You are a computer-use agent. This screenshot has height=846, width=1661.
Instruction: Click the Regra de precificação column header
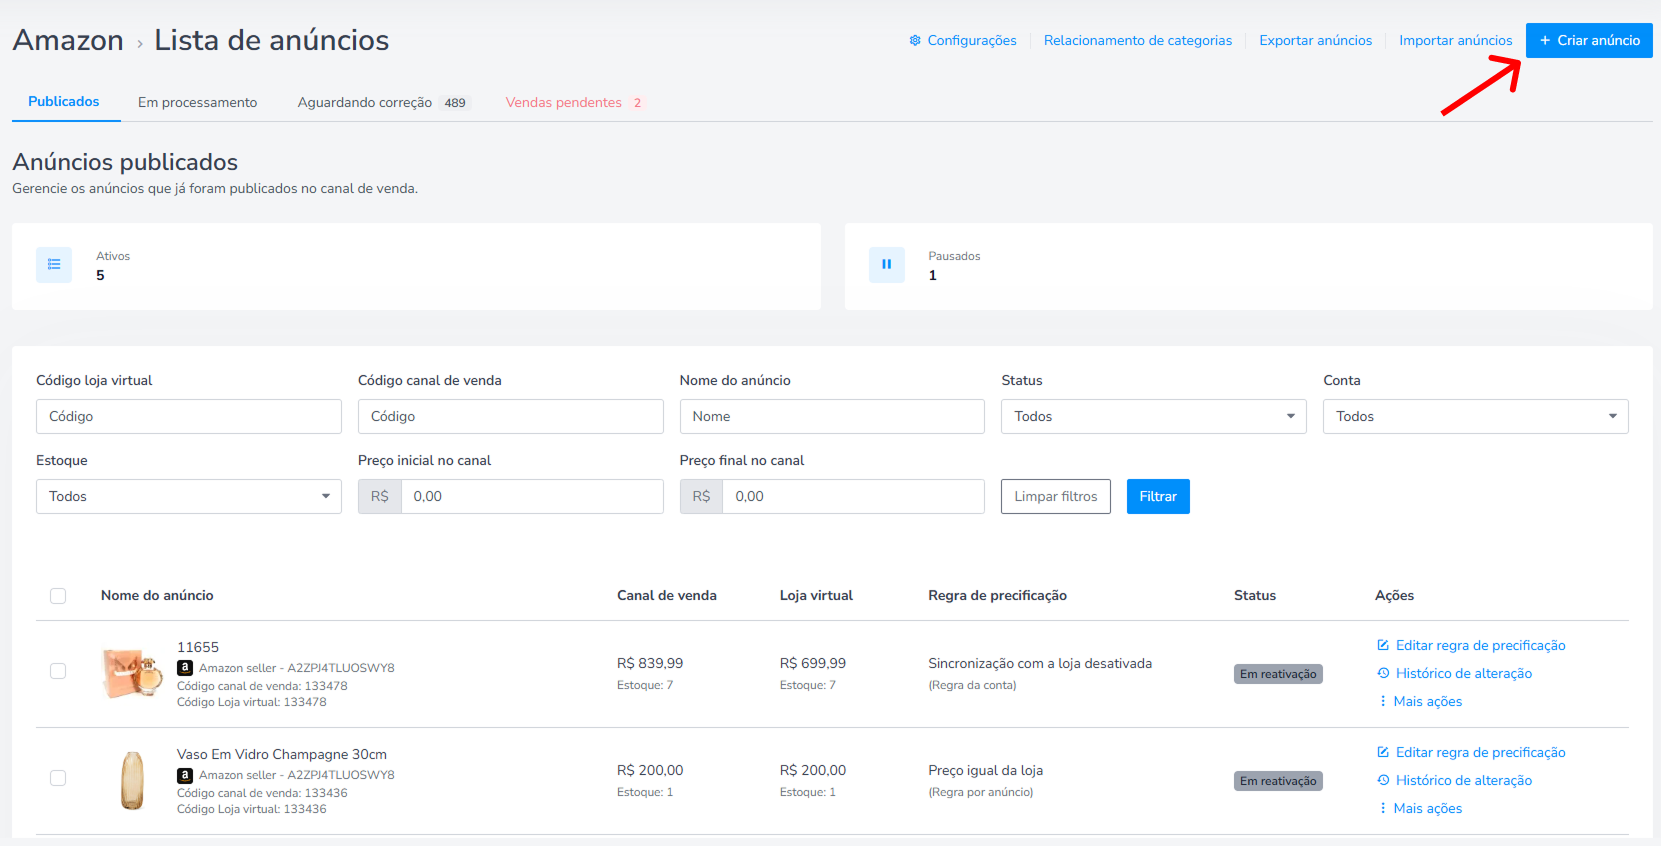click(x=997, y=596)
